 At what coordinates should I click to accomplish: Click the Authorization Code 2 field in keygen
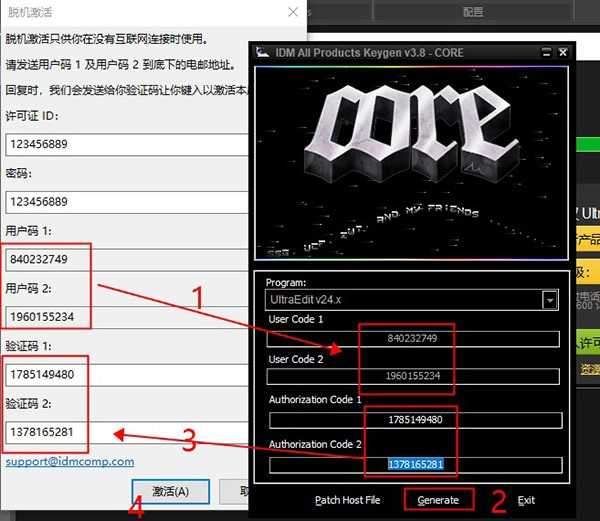(x=416, y=465)
